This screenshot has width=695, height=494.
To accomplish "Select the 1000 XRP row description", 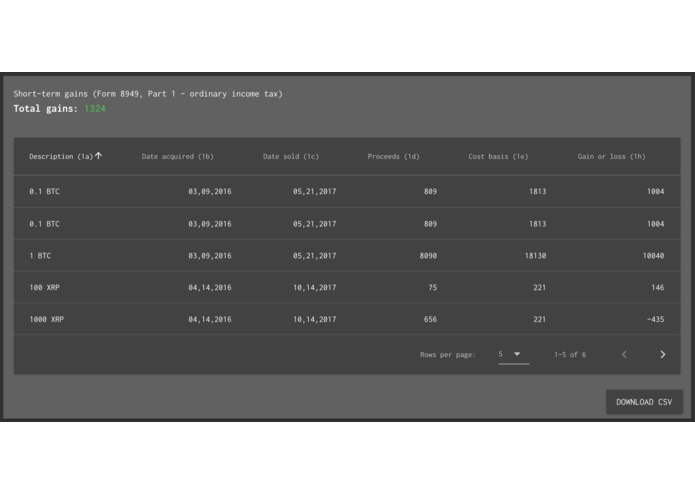I will pos(47,319).
